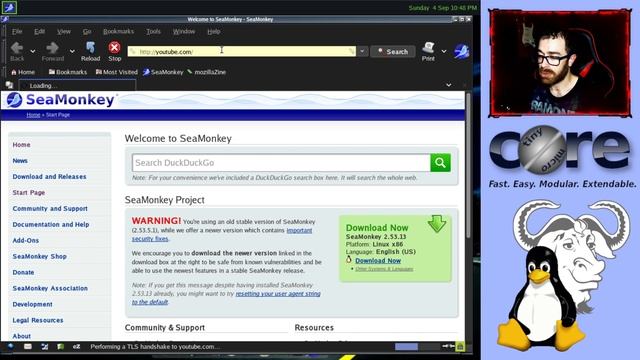The height and width of the screenshot is (360, 640).
Task: Open the important security fixes link
Action: (x=299, y=230)
